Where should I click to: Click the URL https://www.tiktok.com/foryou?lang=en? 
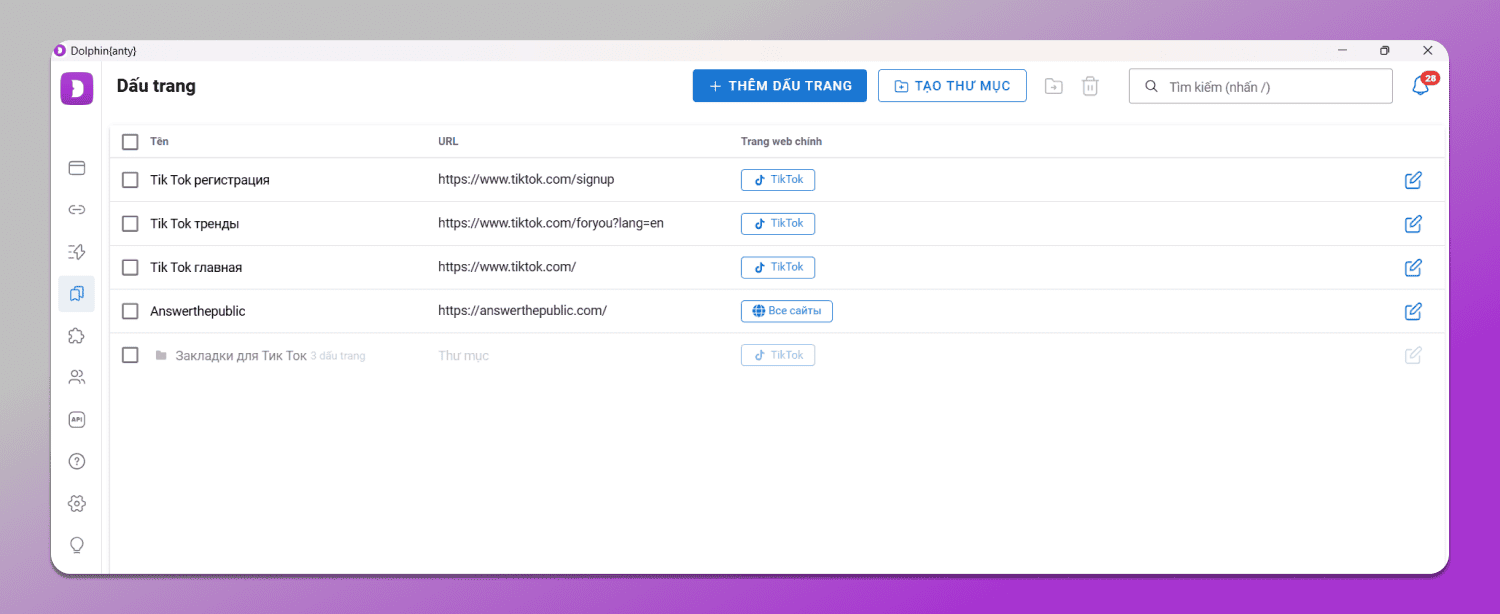551,224
